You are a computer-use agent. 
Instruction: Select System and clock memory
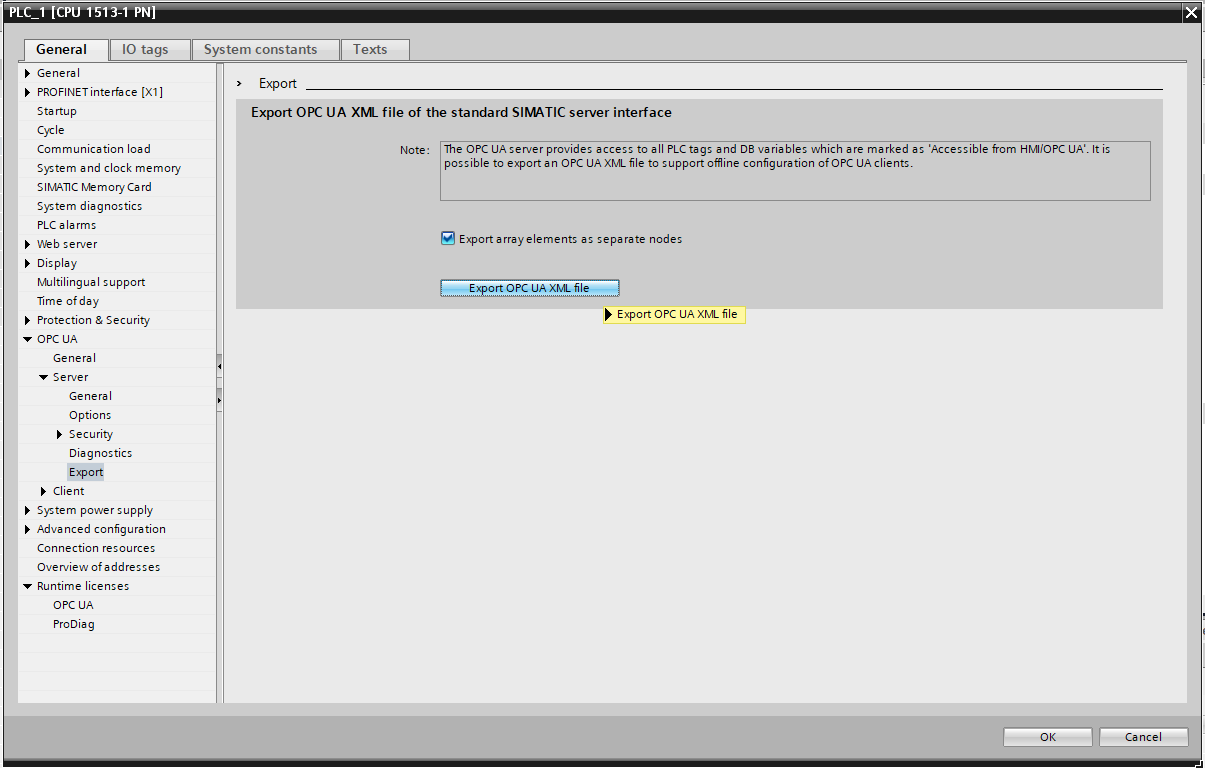(109, 168)
